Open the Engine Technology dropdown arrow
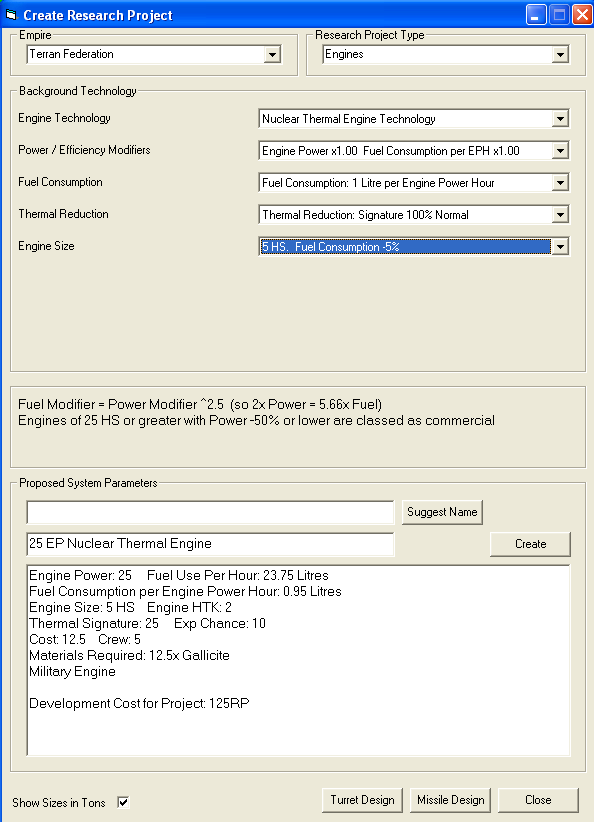Image resolution: width=594 pixels, height=822 pixels. click(x=560, y=119)
